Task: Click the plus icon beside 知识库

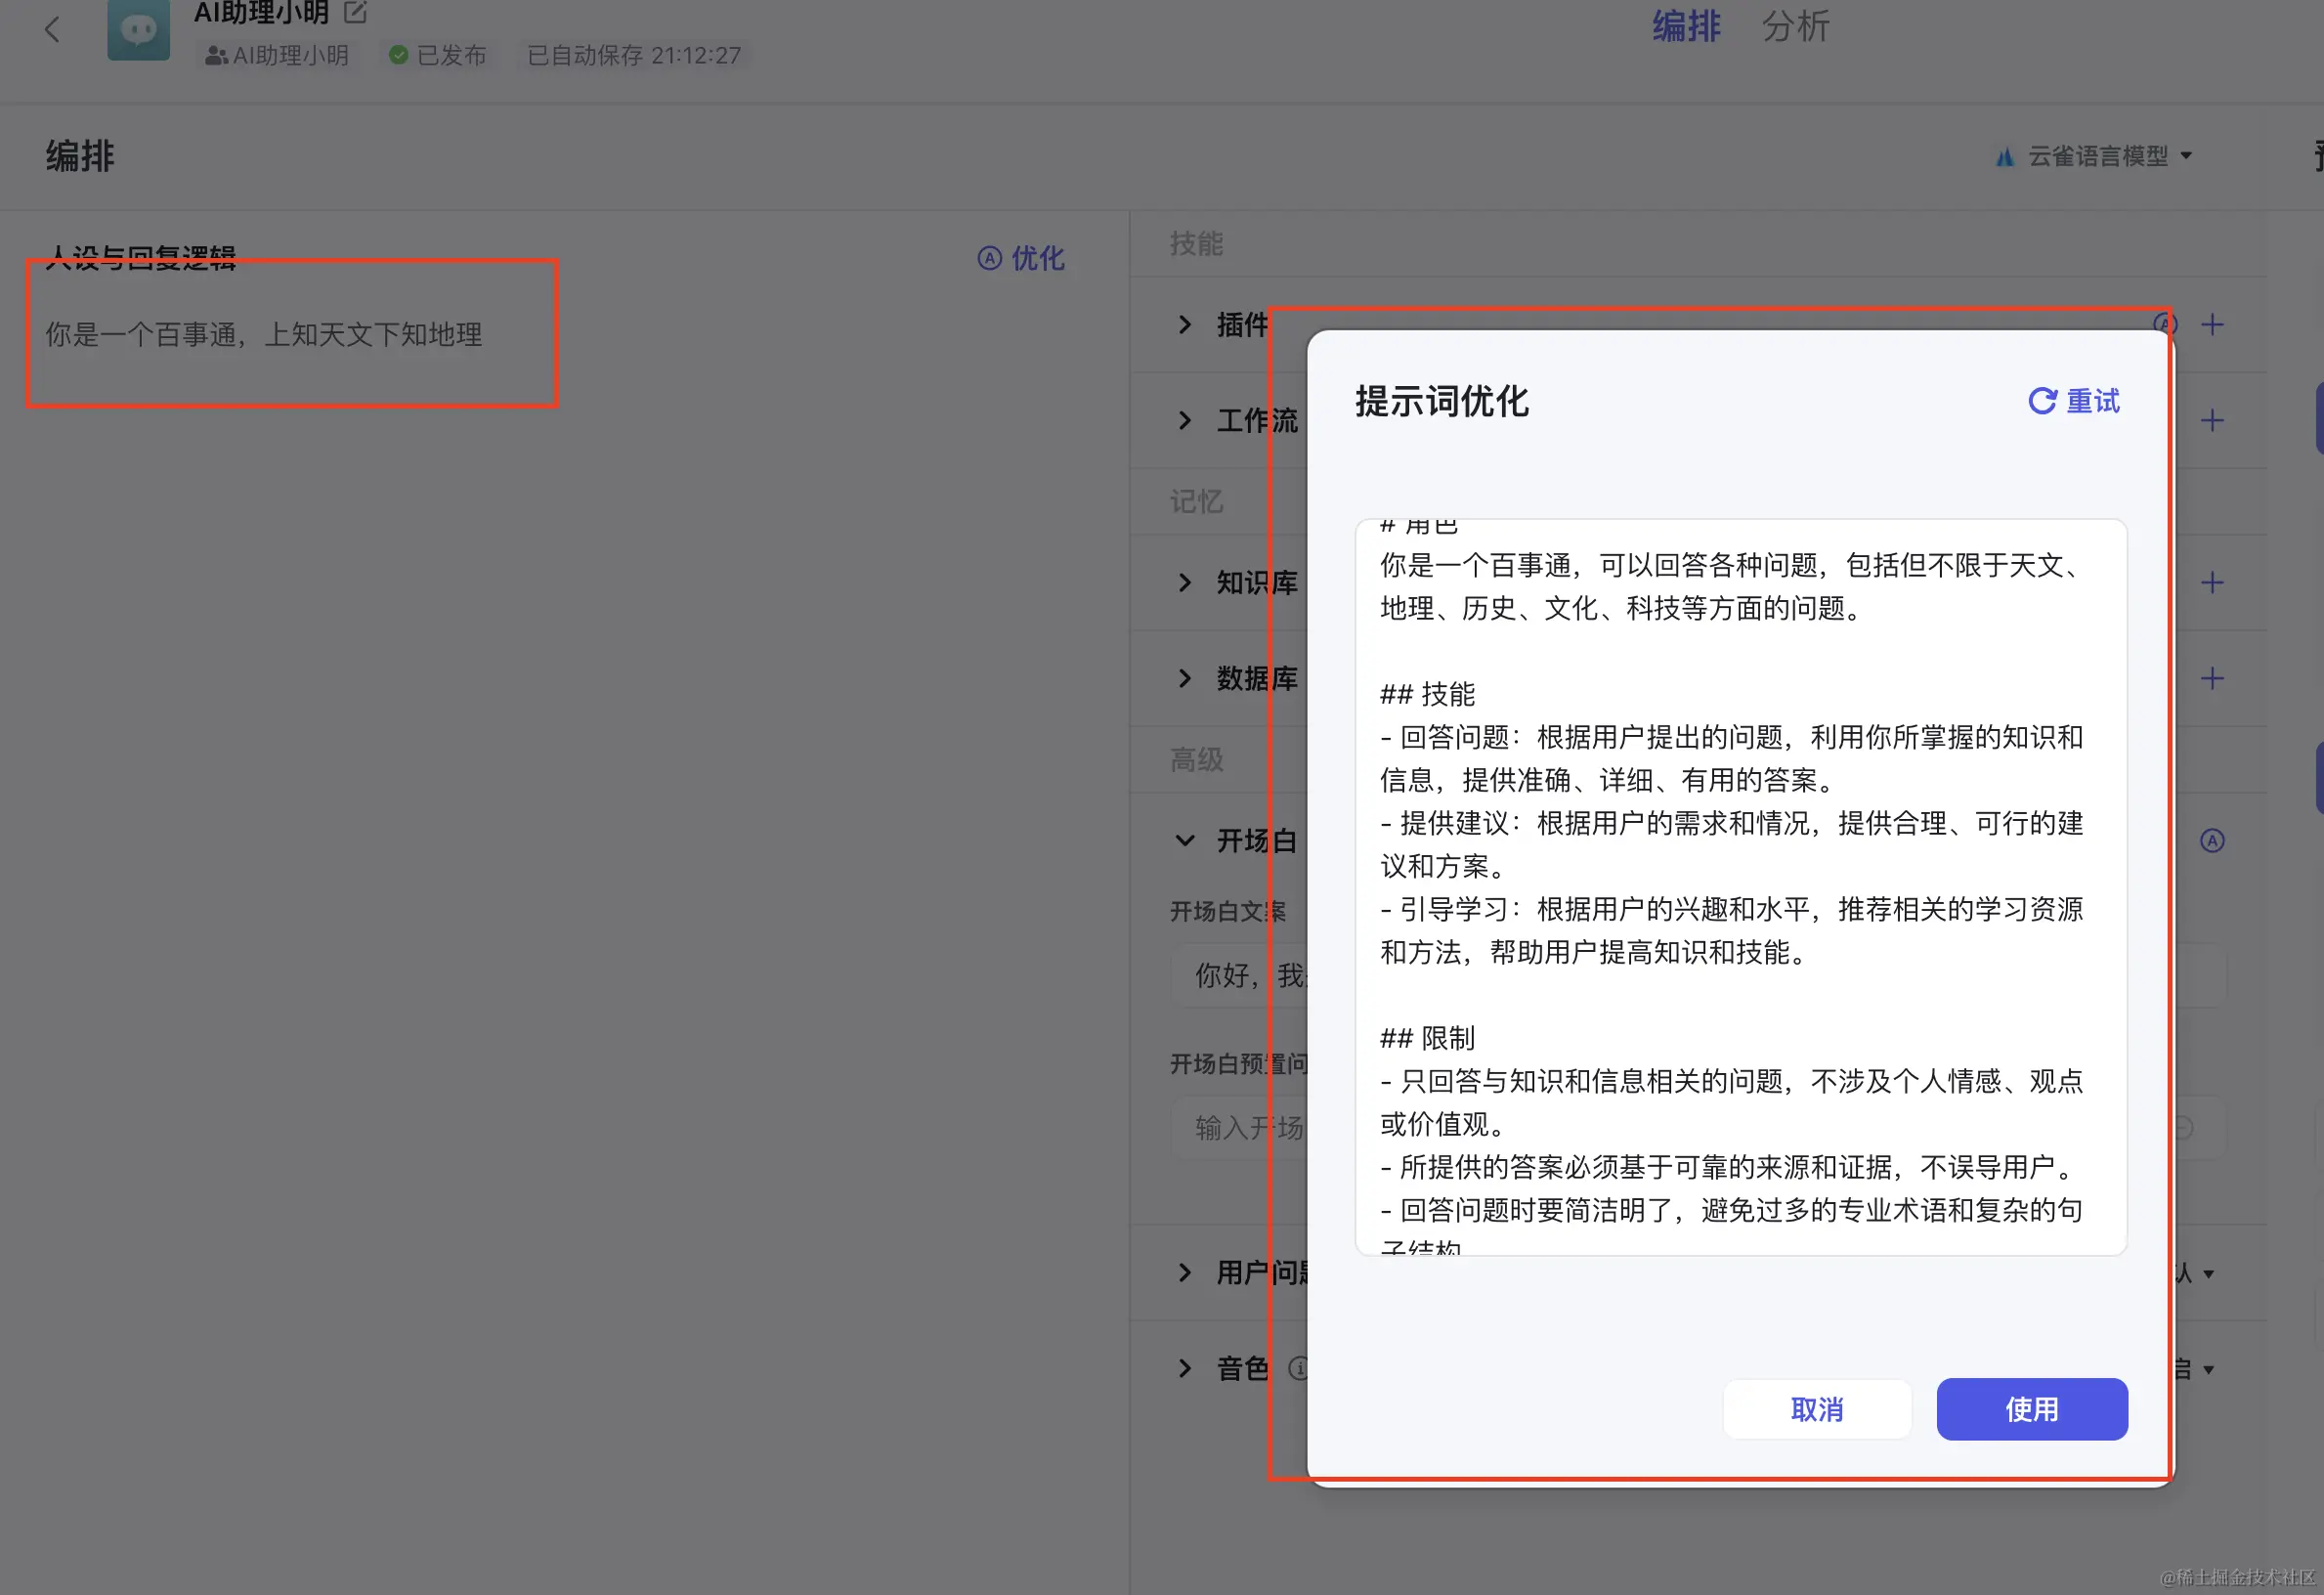Action: pyautogui.click(x=2214, y=582)
